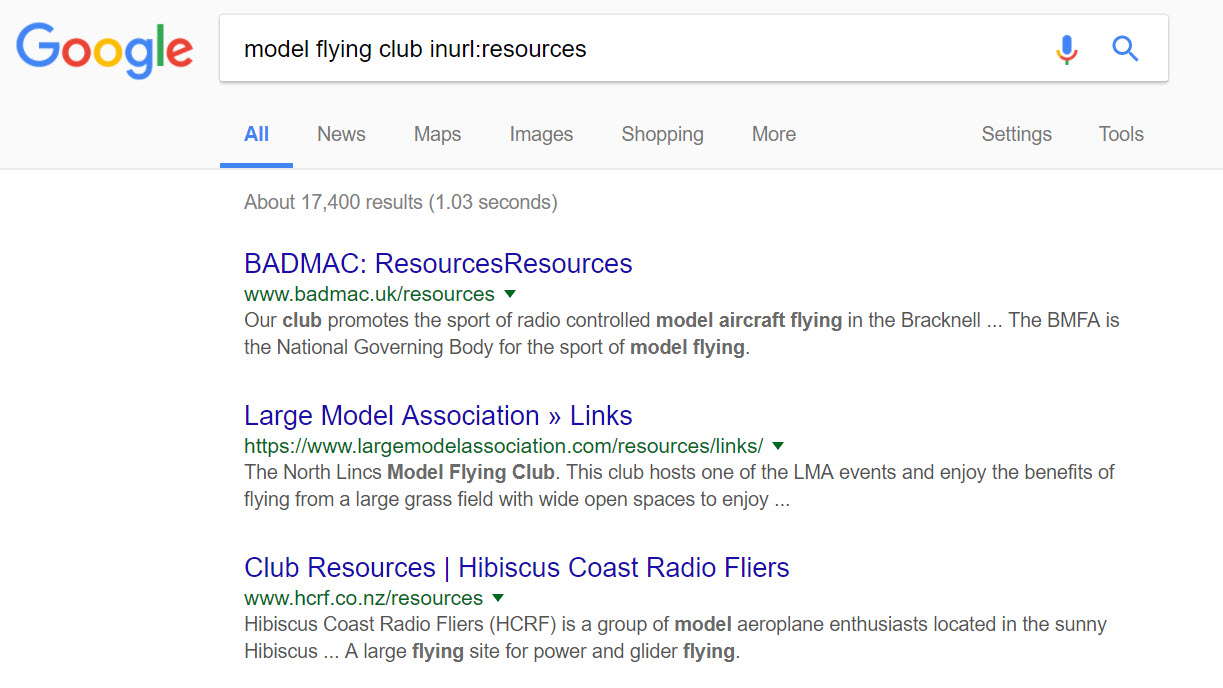Click the snippet describing Hibiscus Coast Radio Fliers (HCRF)
The height and width of the screenshot is (688, 1223).
point(675,637)
